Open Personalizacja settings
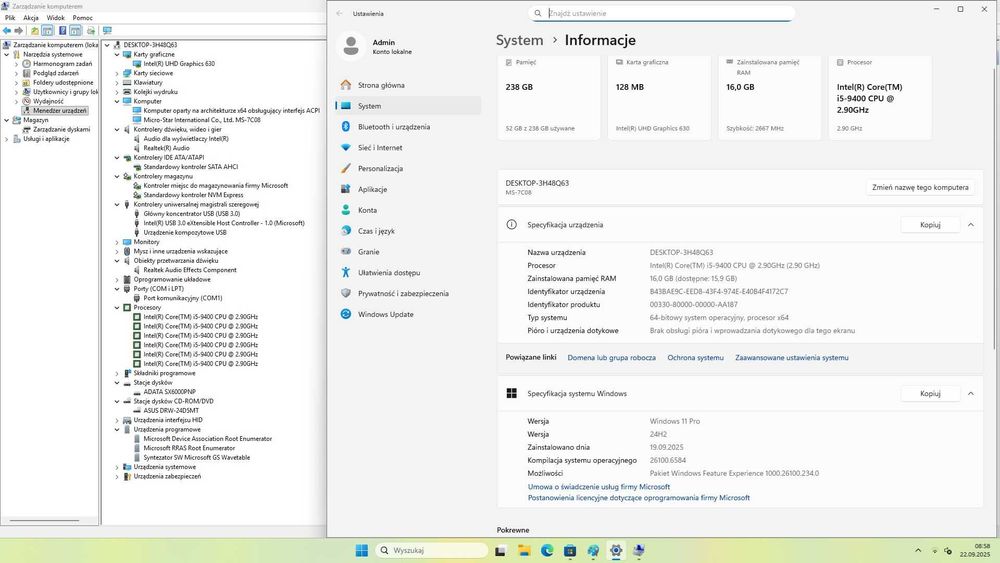Viewport: 1000px width, 563px height. click(x=408, y=169)
